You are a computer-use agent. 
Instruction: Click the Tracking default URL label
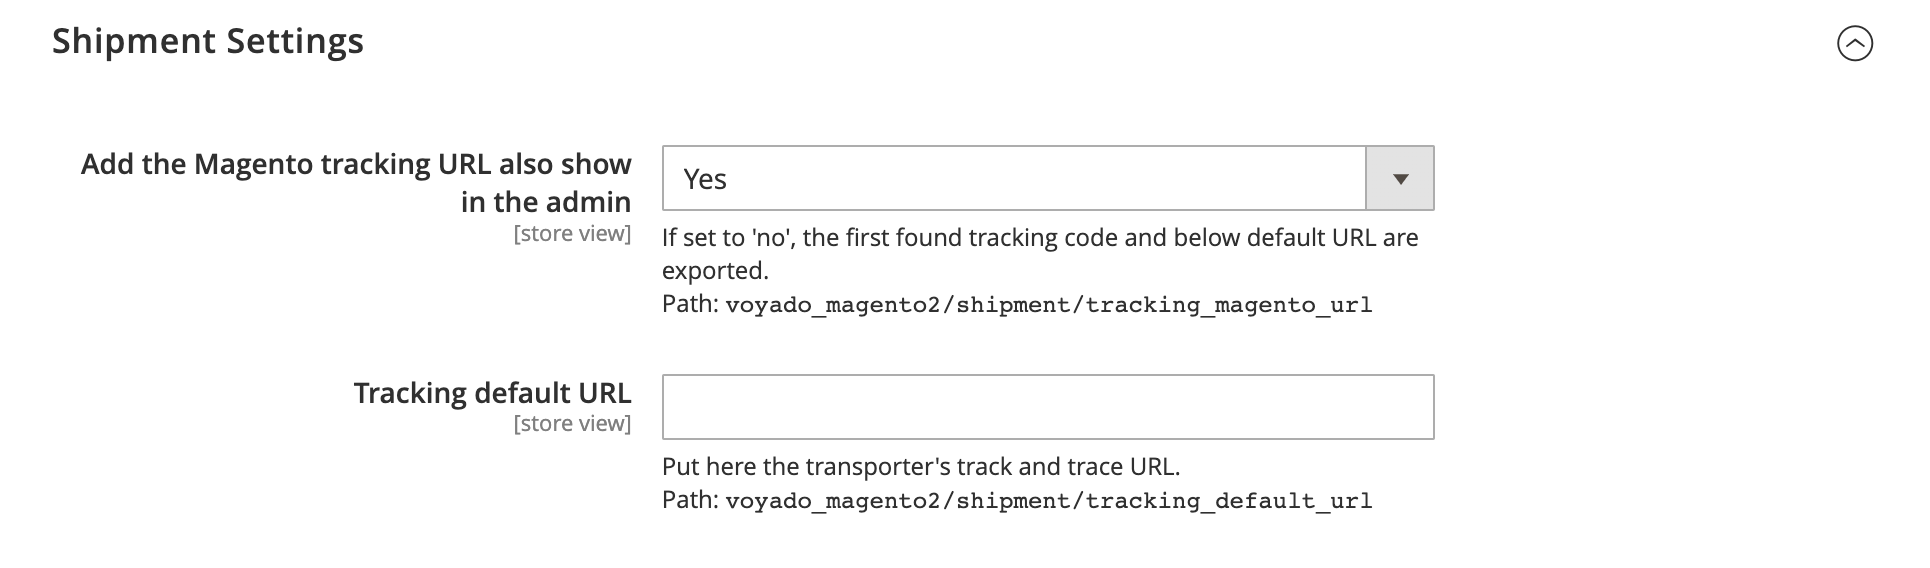click(x=492, y=393)
